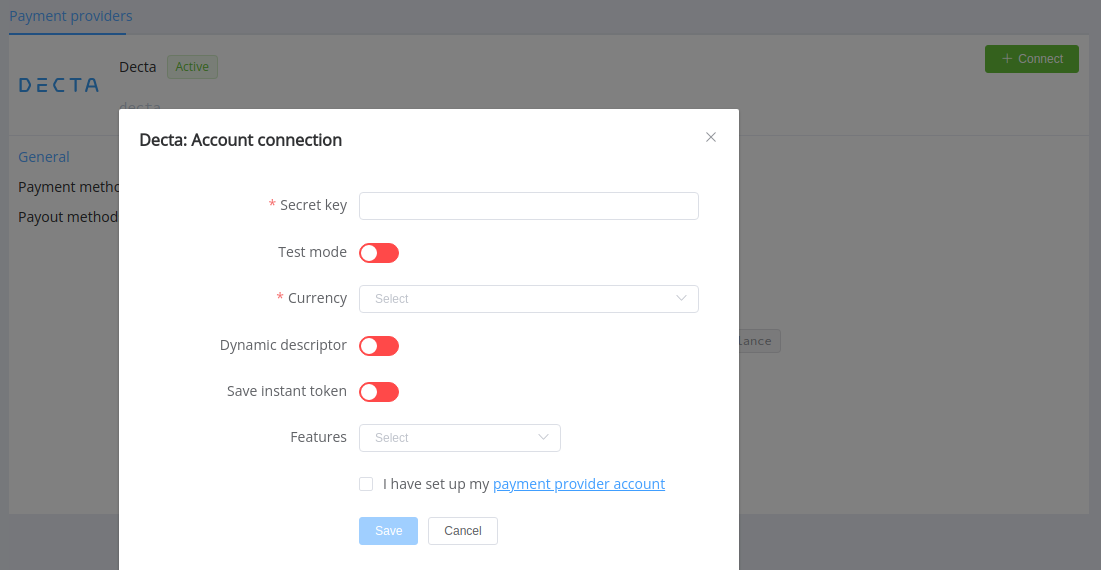Enable the Dynamic descriptor switch
1101x570 pixels.
click(379, 346)
